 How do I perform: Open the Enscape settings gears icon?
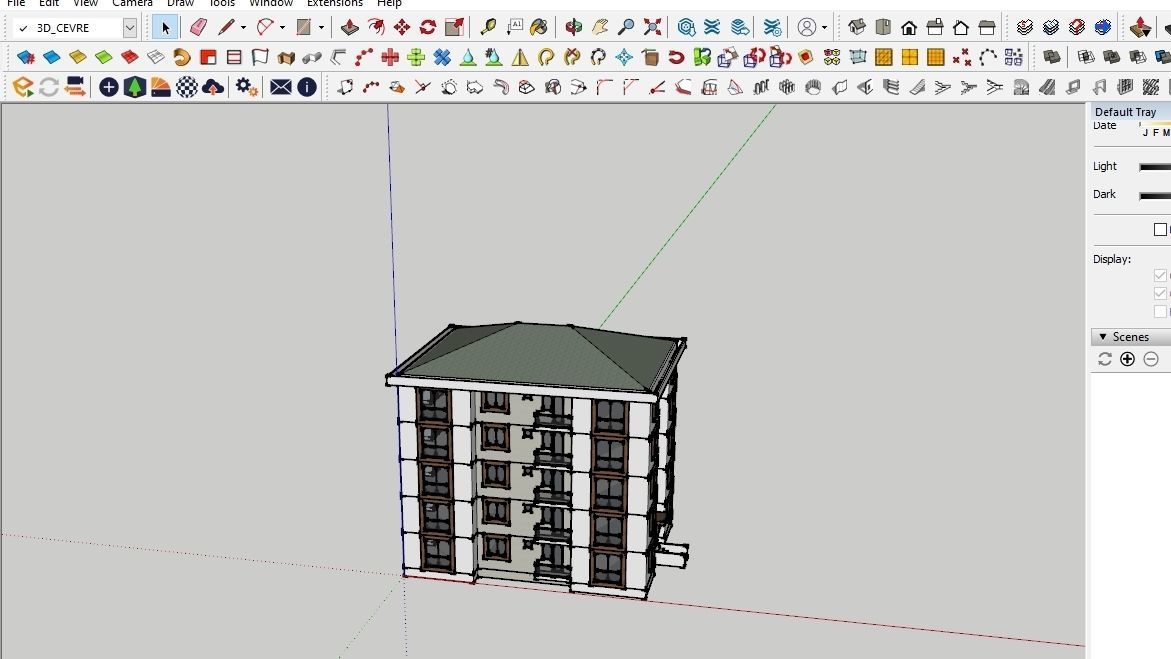[x=246, y=87]
